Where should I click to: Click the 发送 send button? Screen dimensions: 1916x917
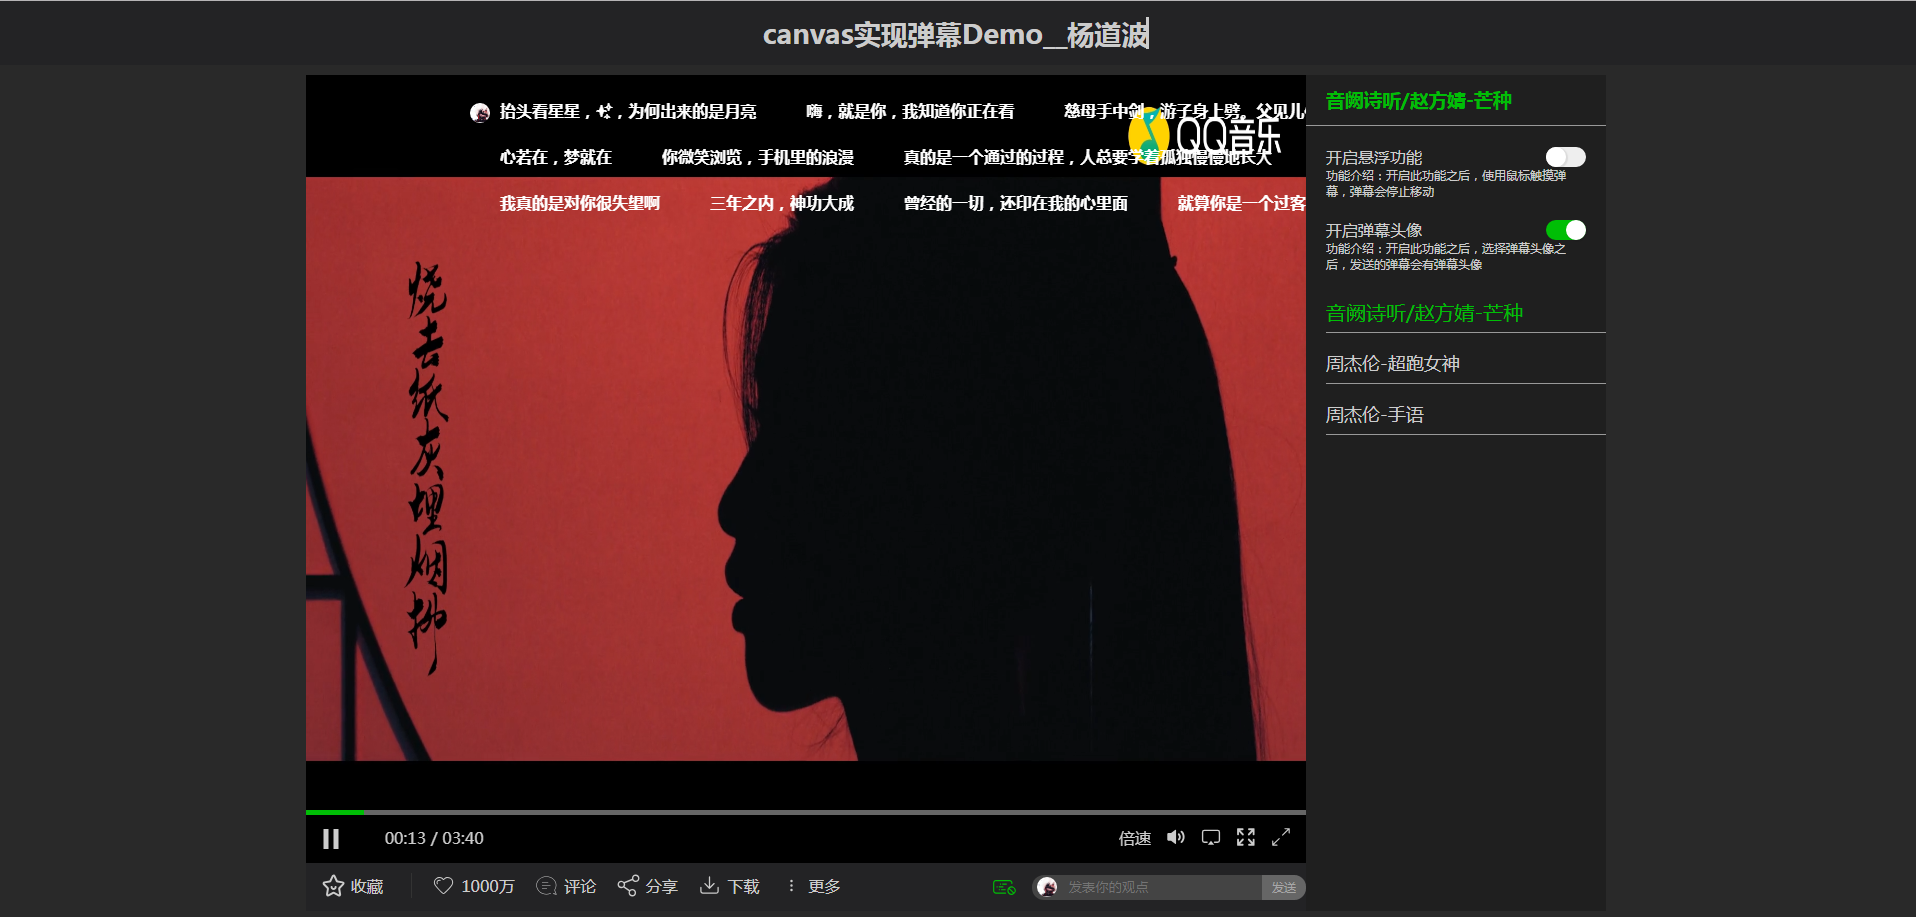click(x=1284, y=887)
